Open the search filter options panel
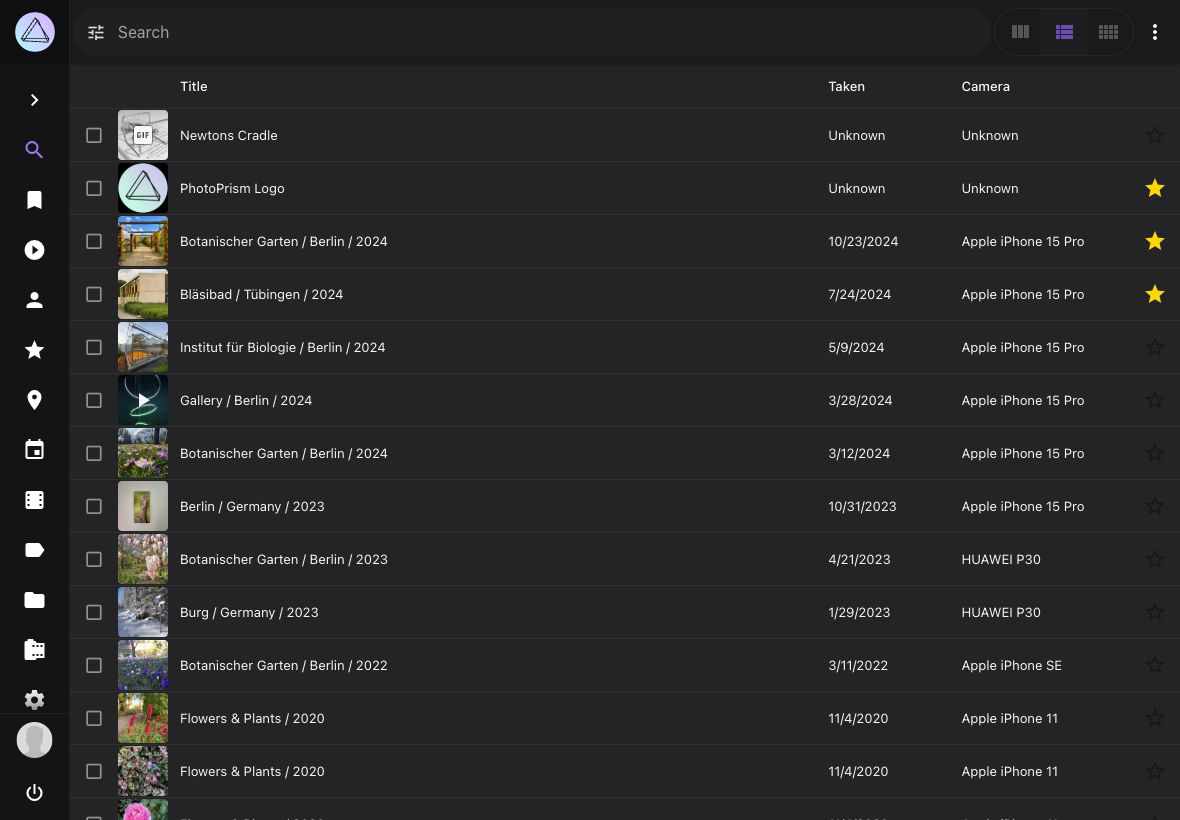Screen dimensions: 1180x820 (x=96, y=33)
